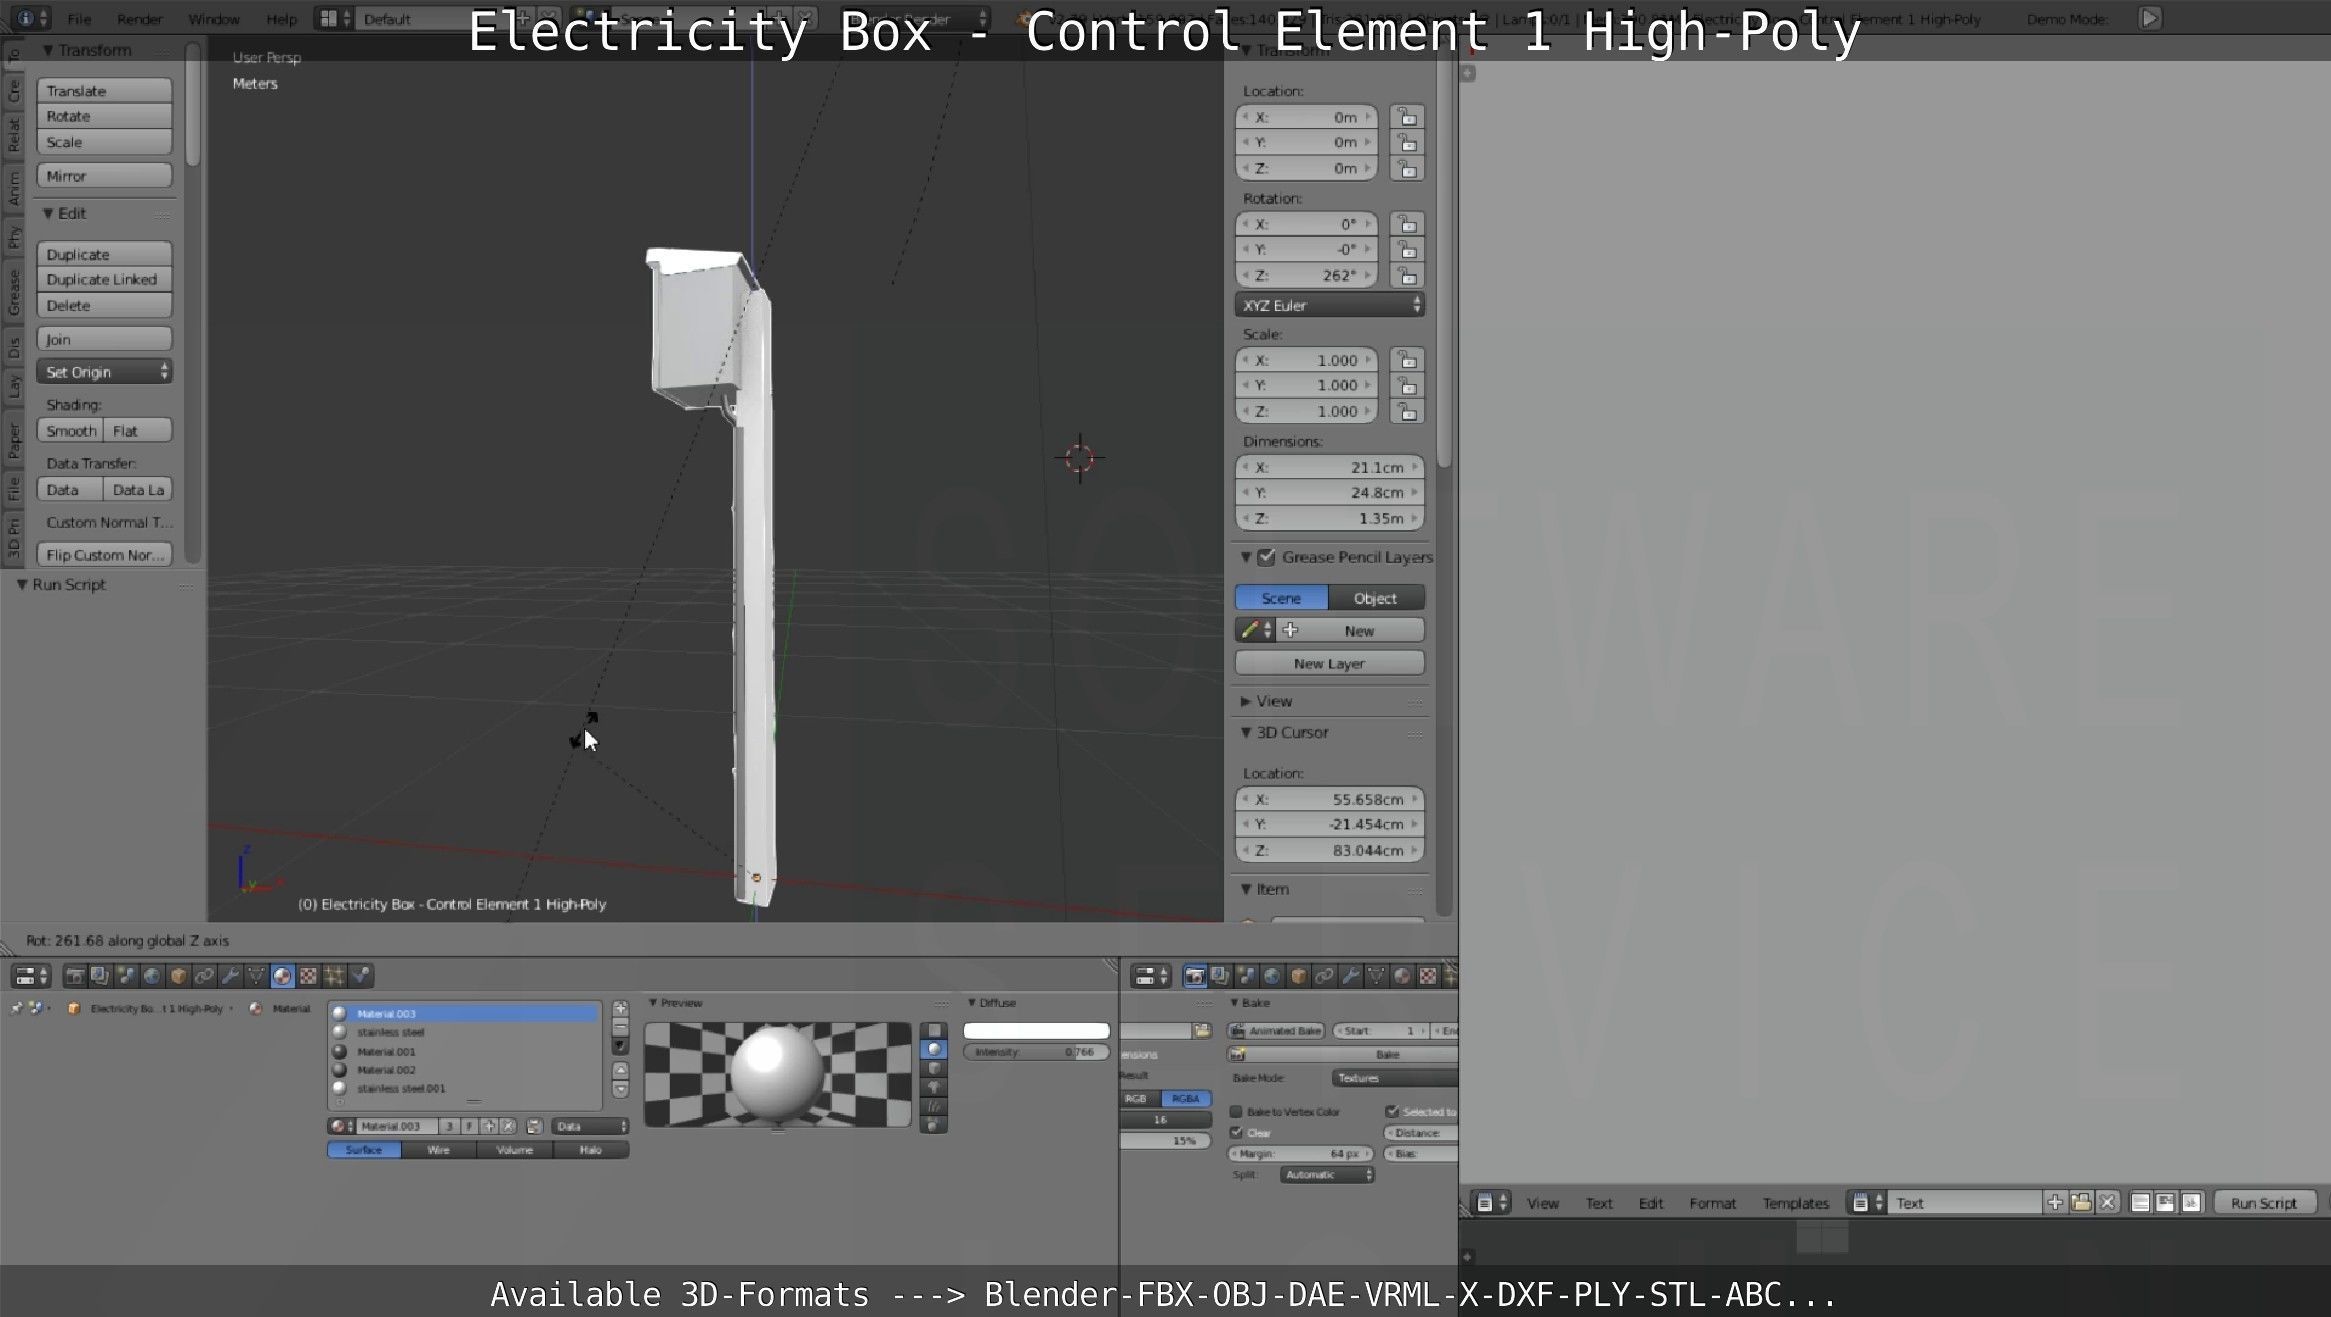Toggle syntax highlighting in the text editor
Viewport: 2331px width, 1317px height.
[2190, 1203]
